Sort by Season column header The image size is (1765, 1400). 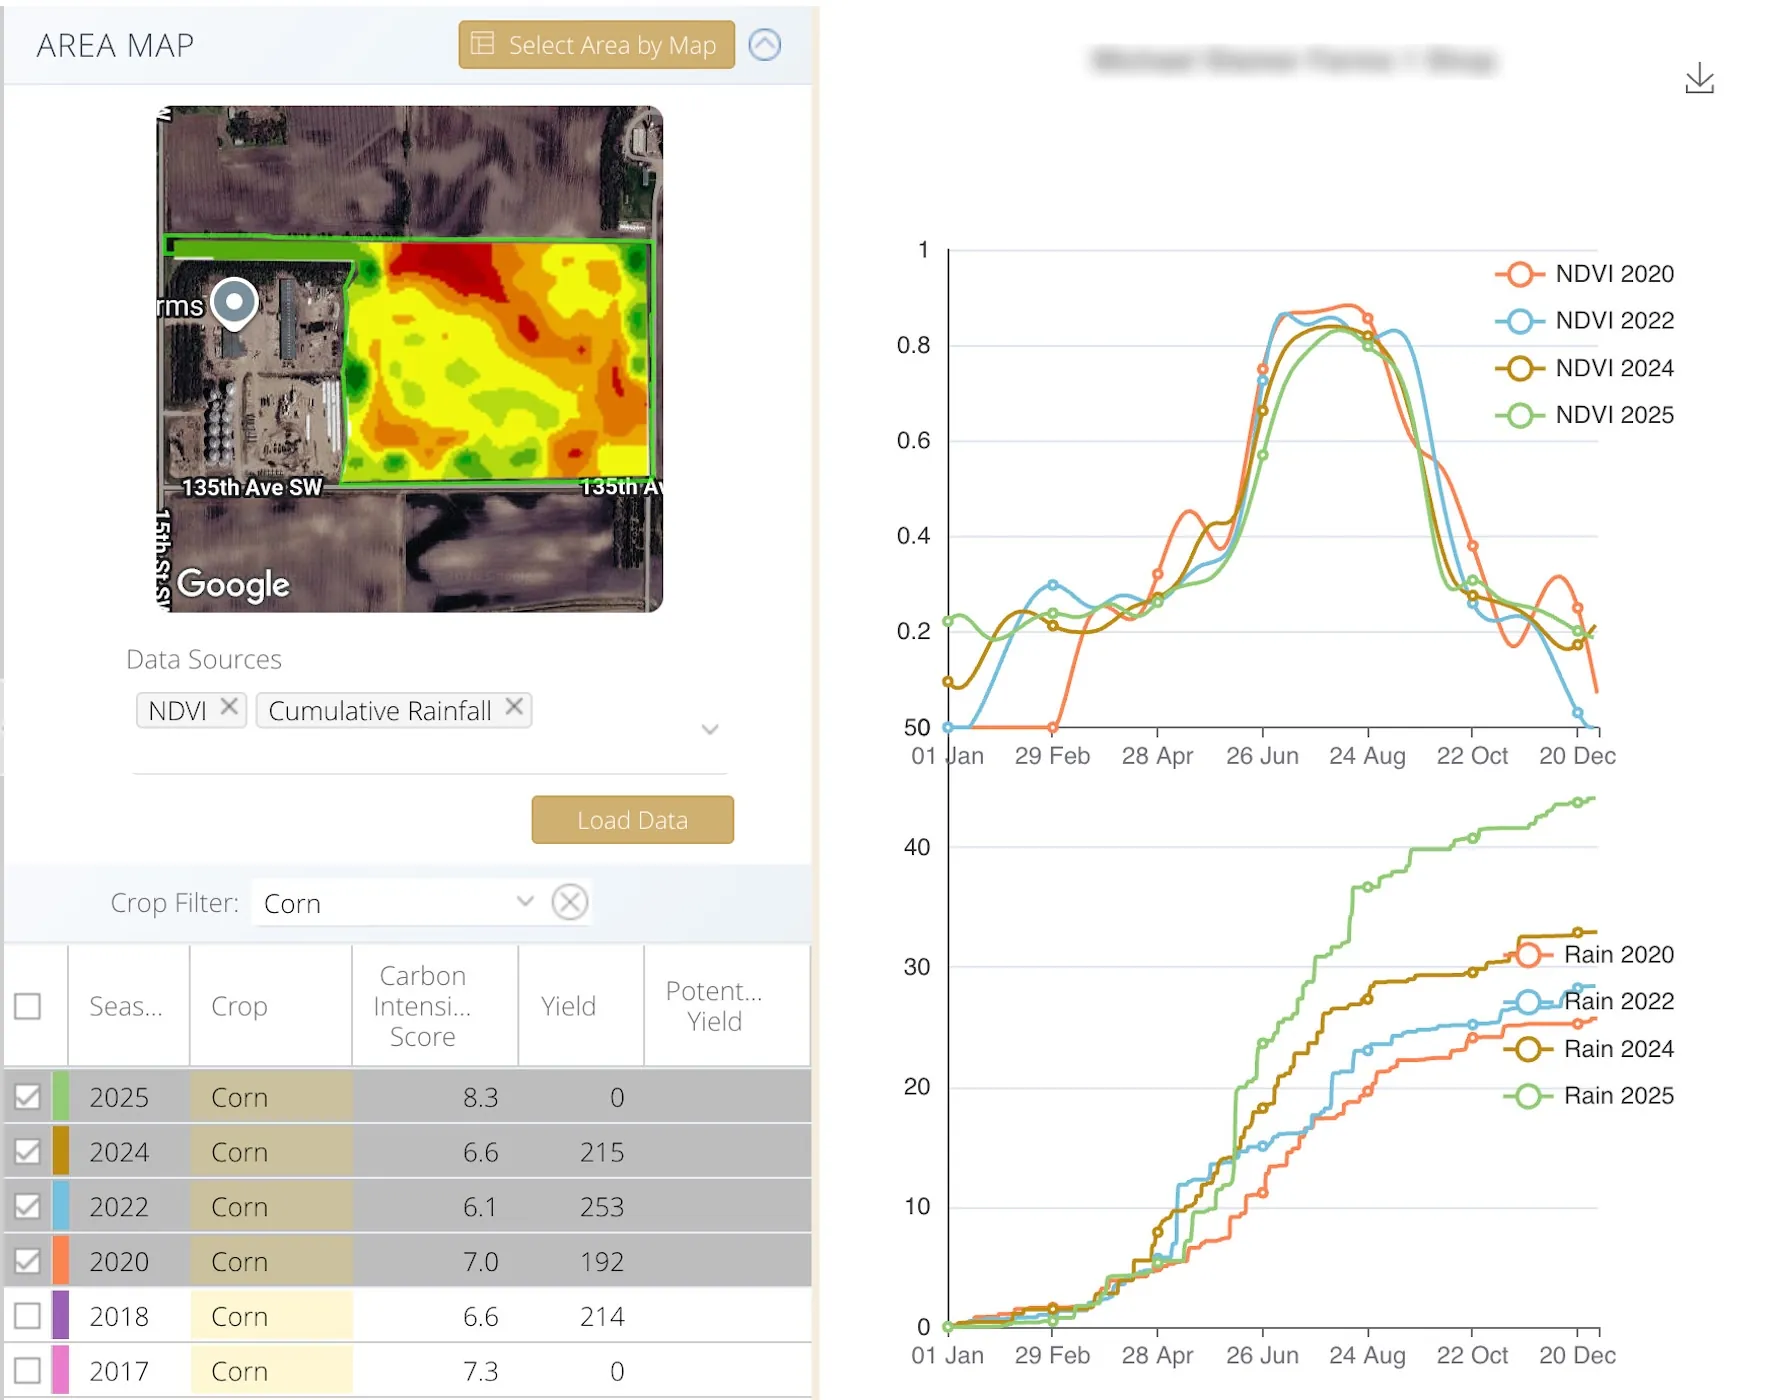127,1006
